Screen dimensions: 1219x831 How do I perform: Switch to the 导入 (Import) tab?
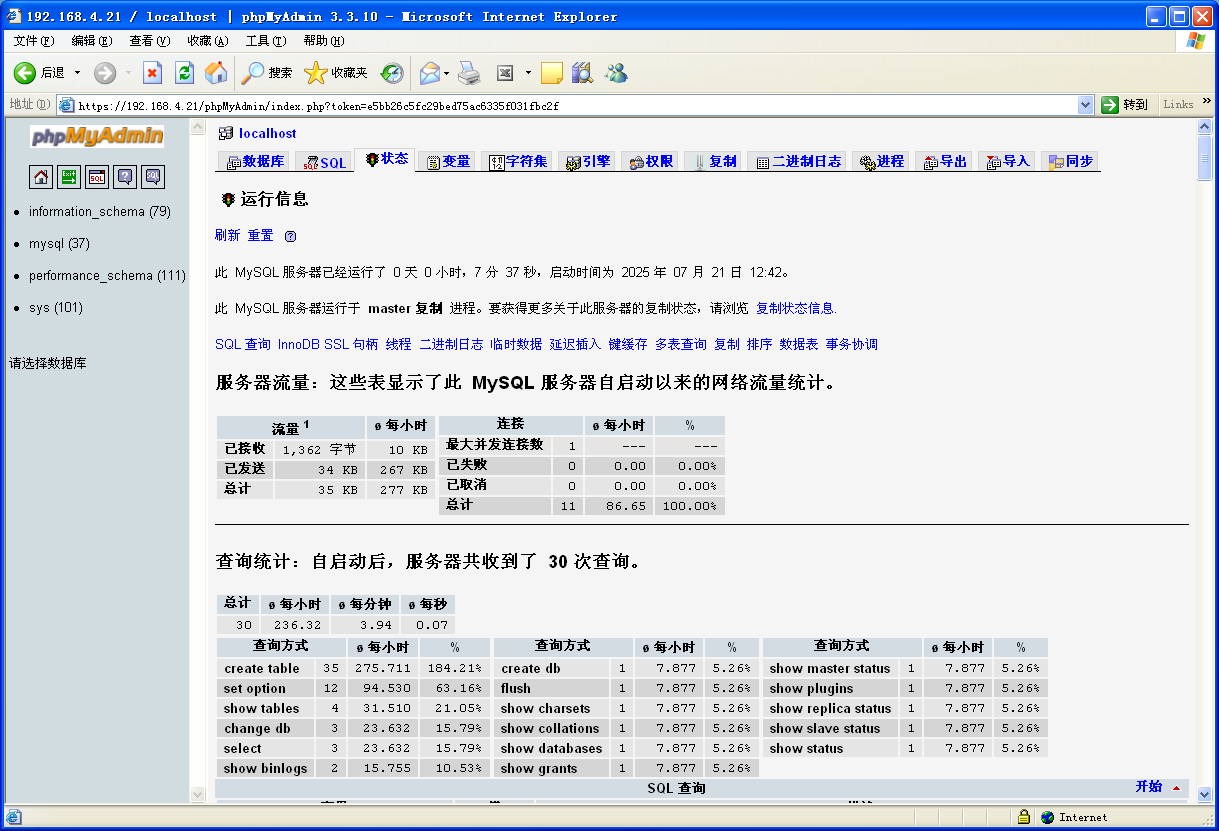pos(1007,162)
